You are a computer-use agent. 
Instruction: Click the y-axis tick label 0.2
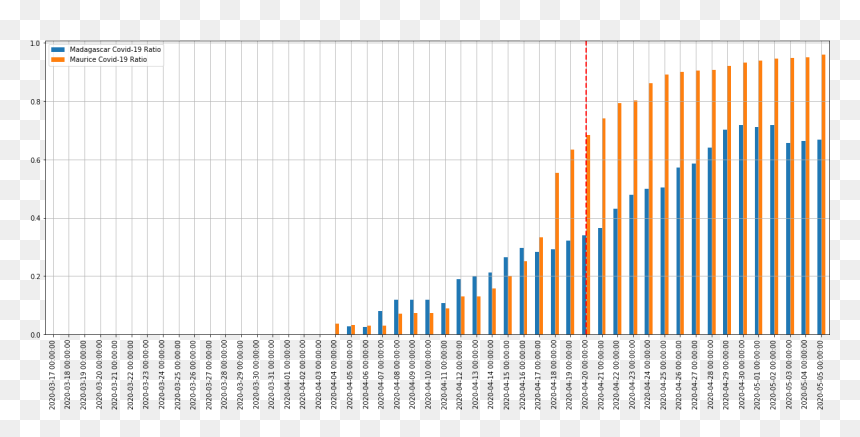(35, 276)
